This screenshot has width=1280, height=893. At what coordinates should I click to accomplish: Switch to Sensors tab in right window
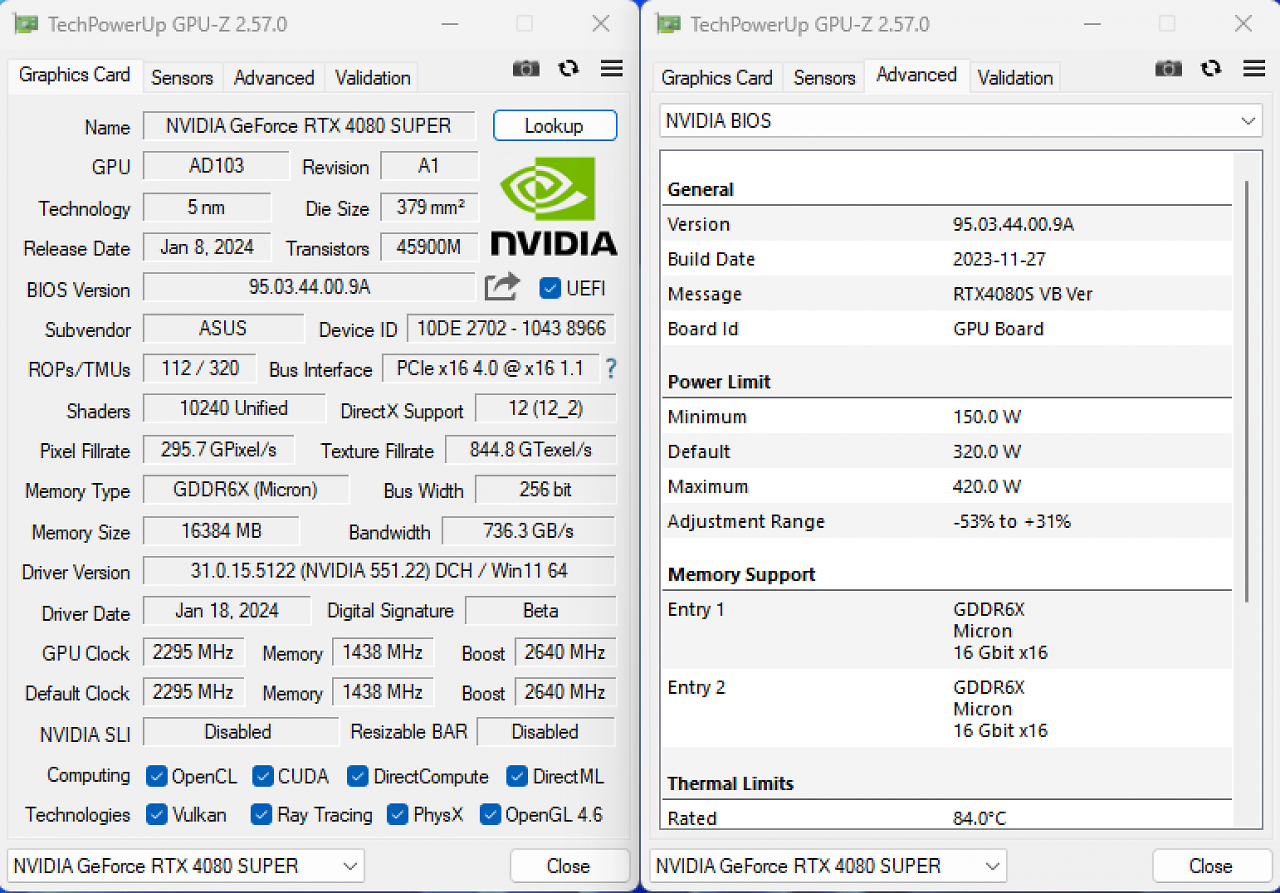[x=824, y=77]
